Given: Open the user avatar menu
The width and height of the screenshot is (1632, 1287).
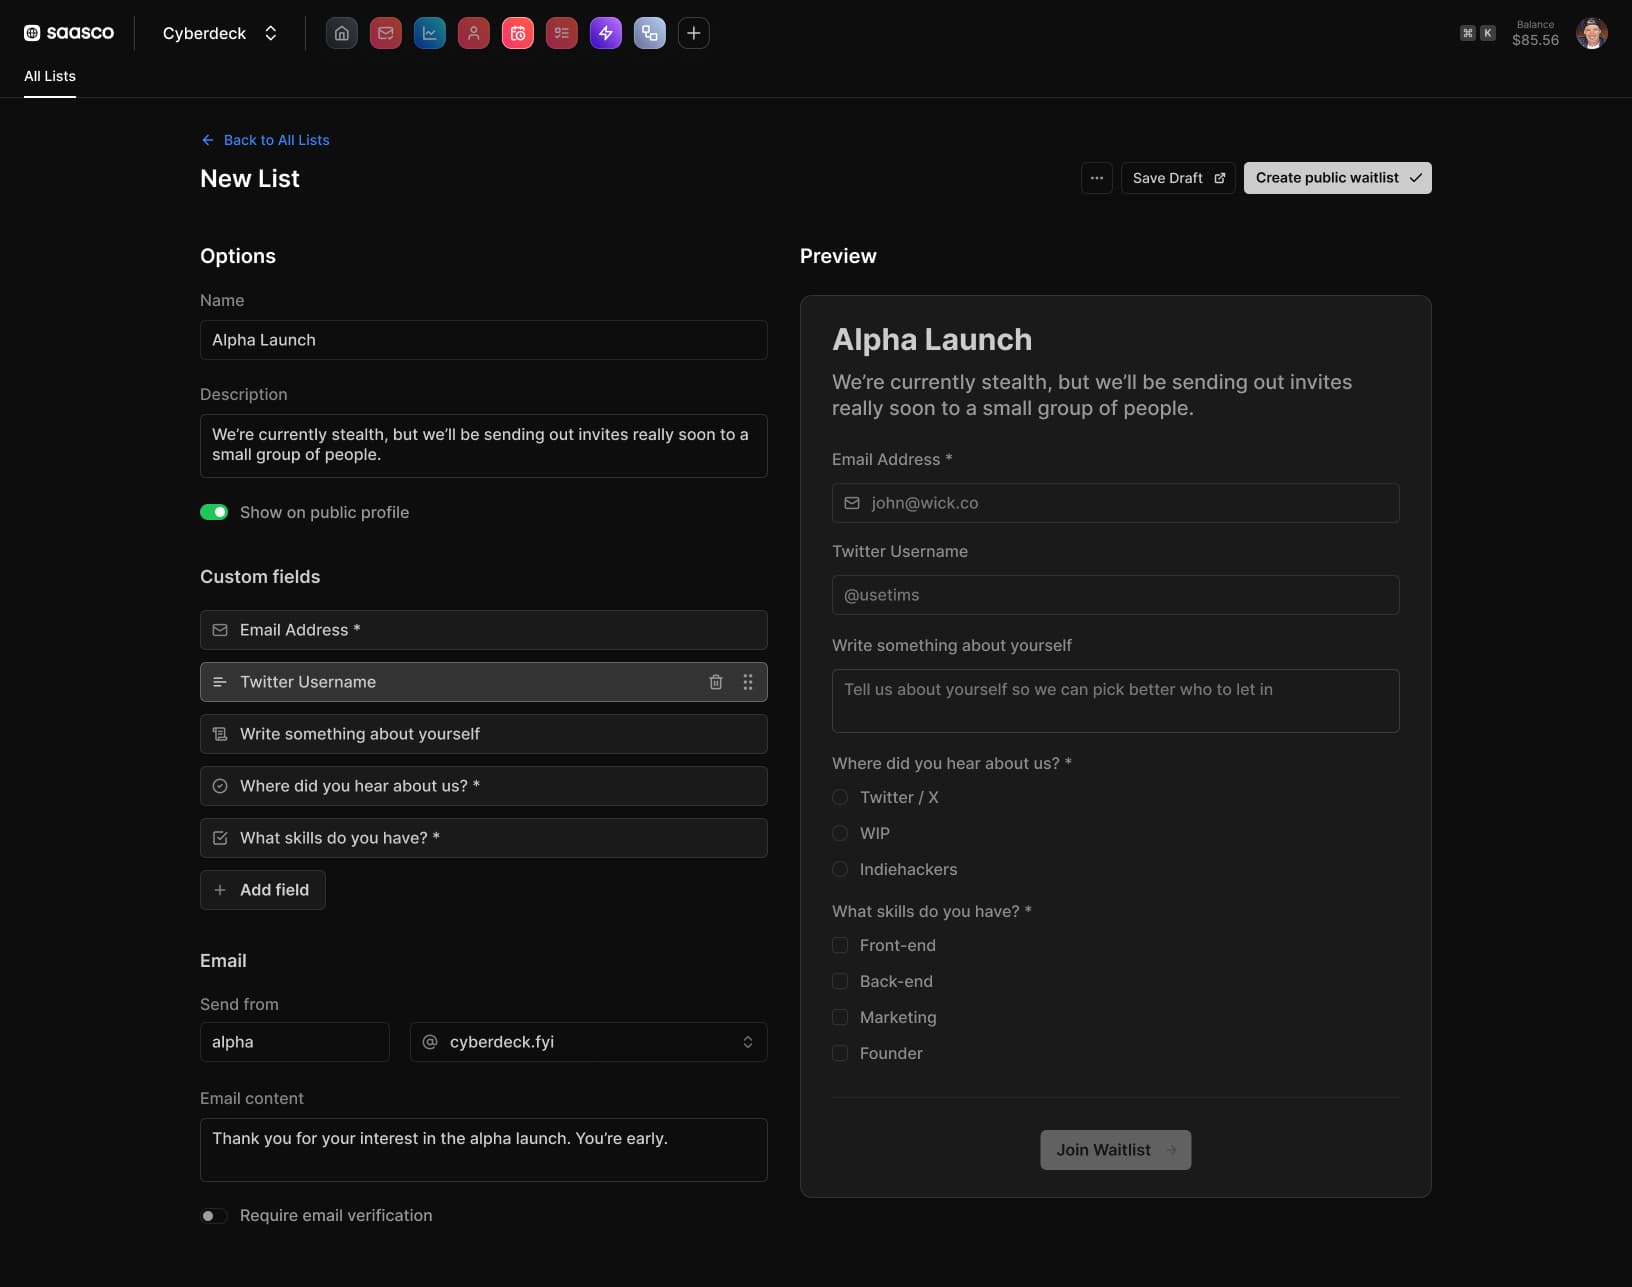Looking at the screenshot, I should pyautogui.click(x=1591, y=33).
